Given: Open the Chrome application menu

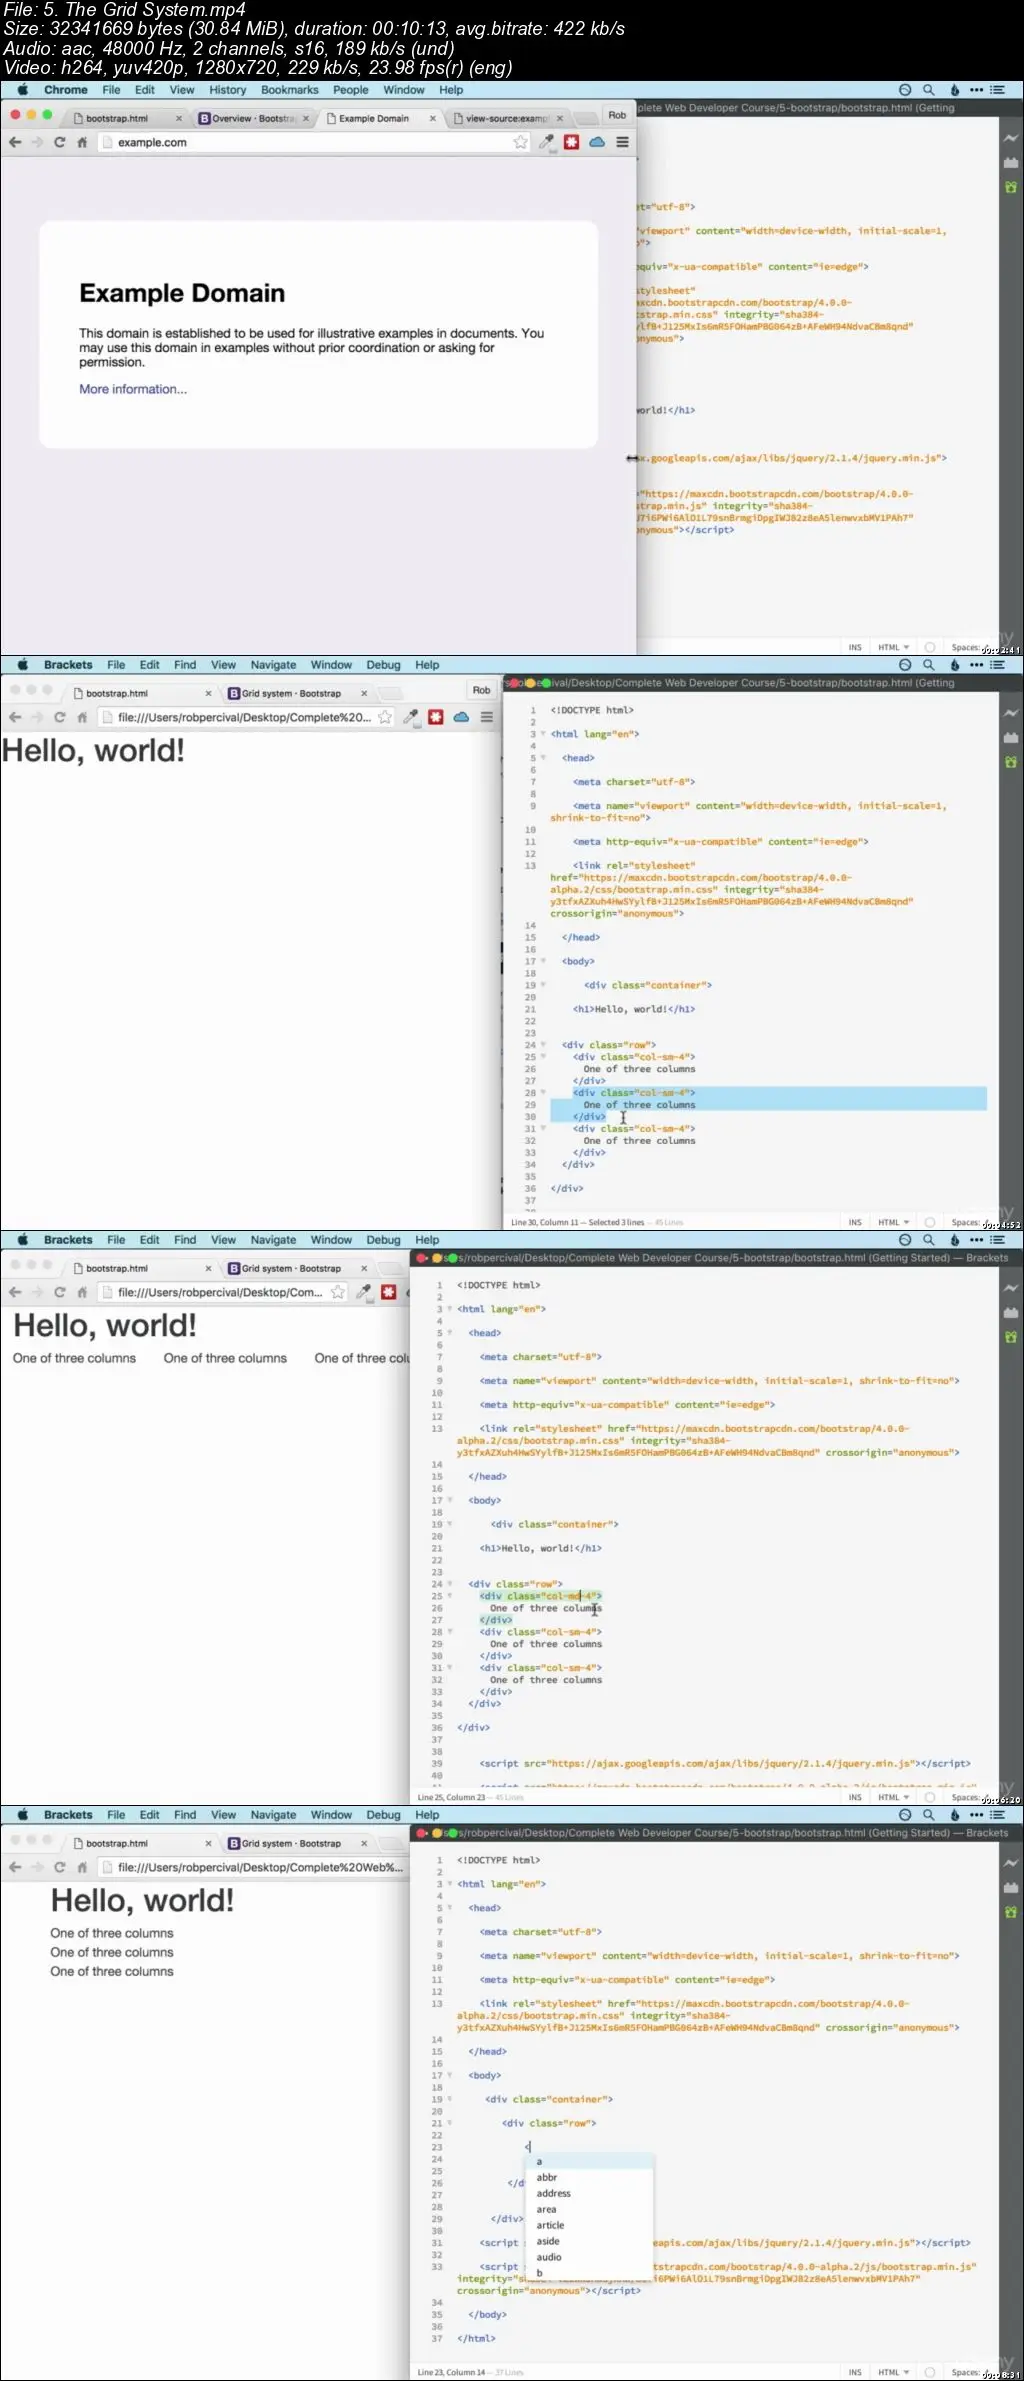Looking at the screenshot, I should click(x=66, y=90).
